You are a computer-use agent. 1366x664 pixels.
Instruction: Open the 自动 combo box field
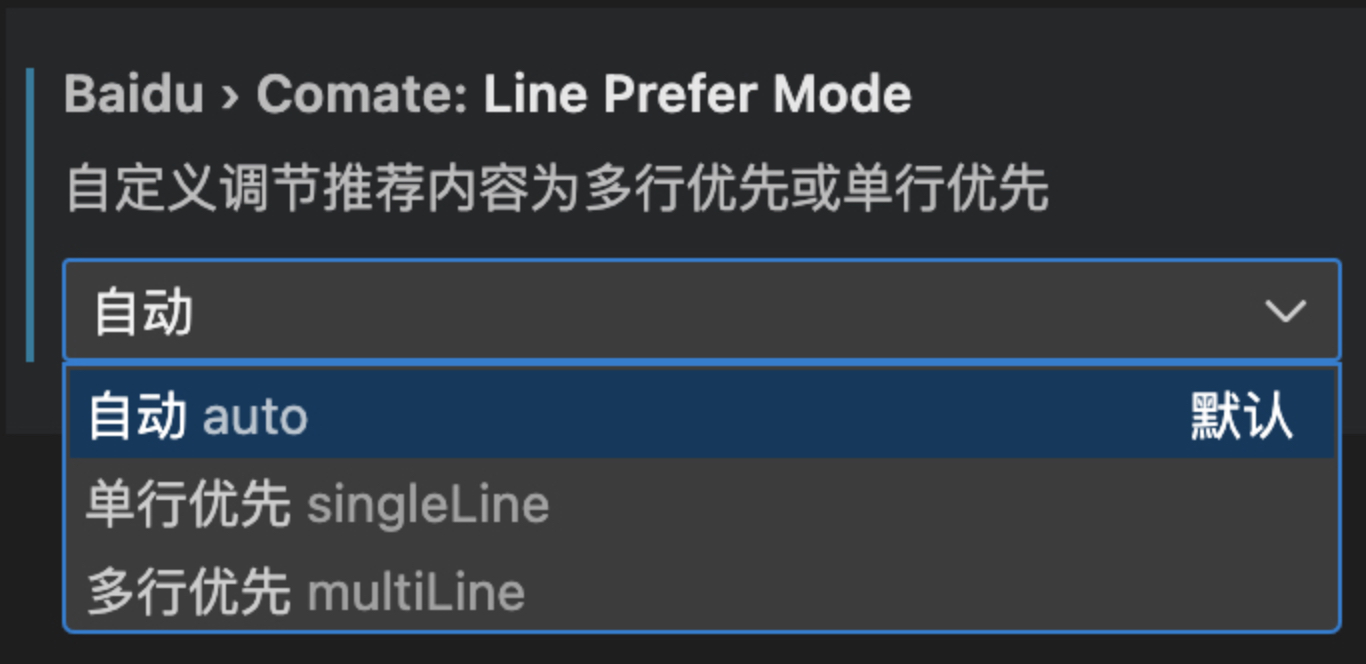(701, 310)
